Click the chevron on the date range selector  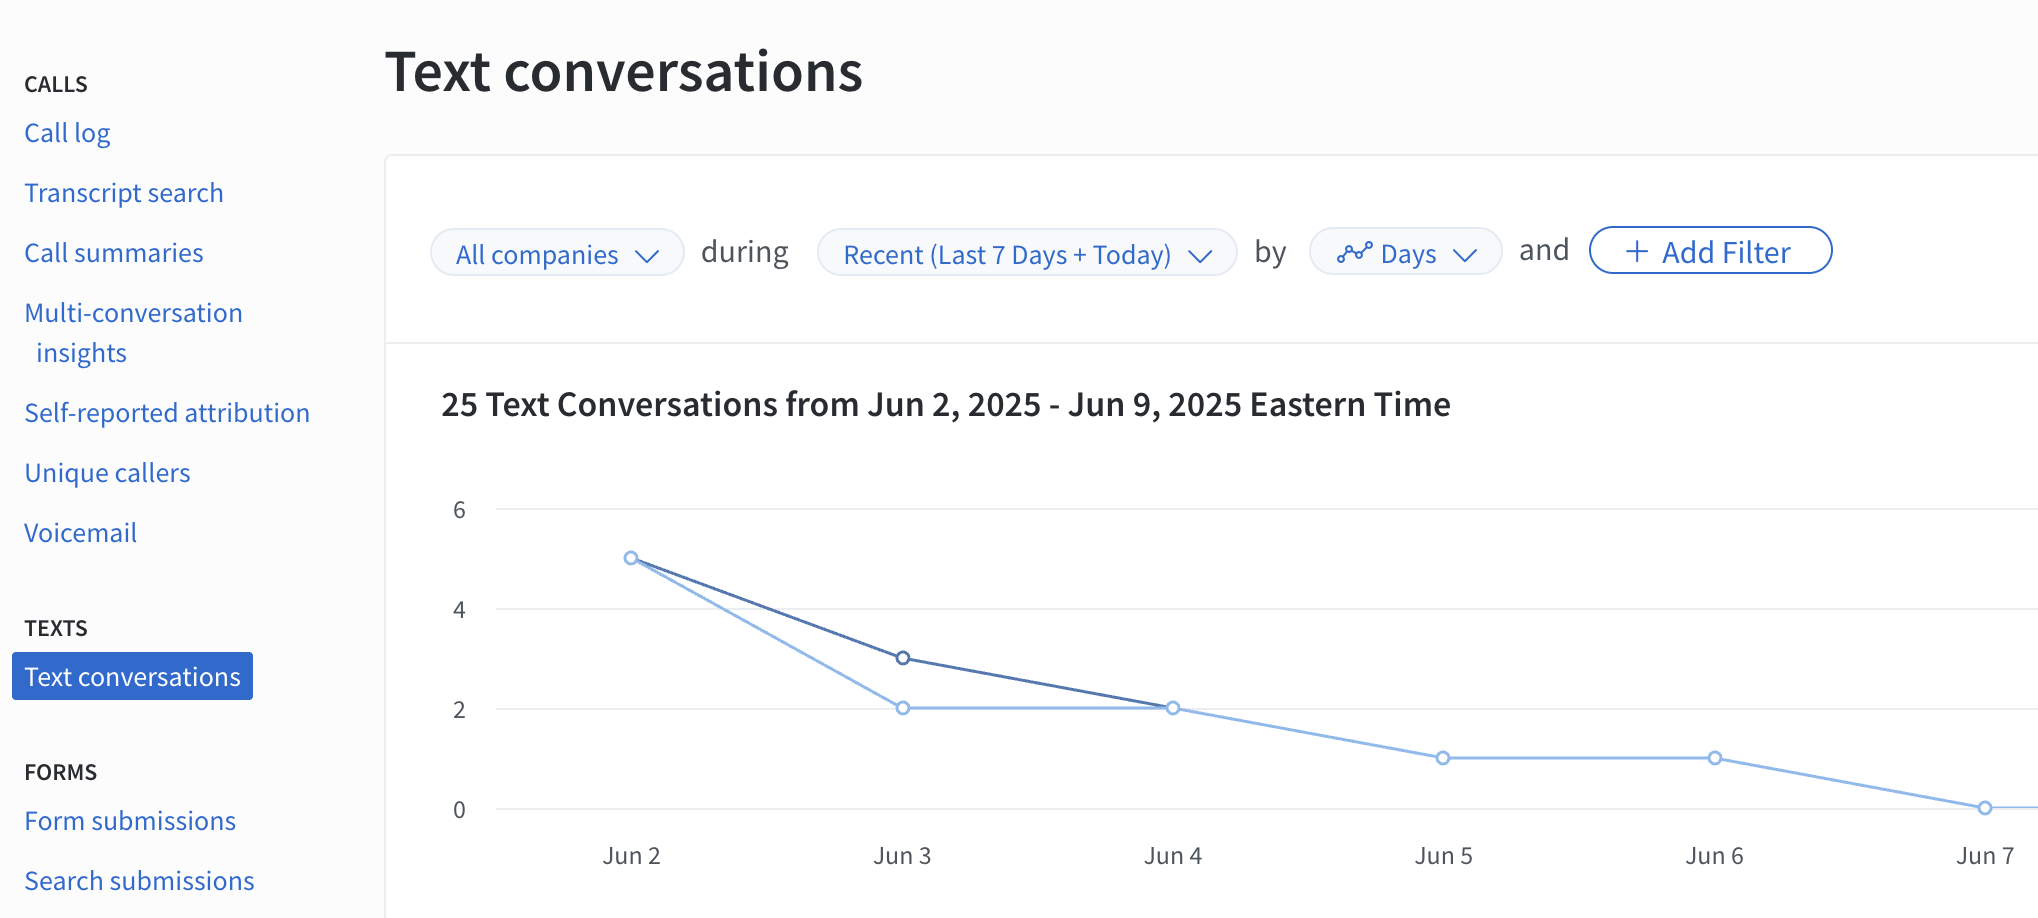(x=1202, y=255)
